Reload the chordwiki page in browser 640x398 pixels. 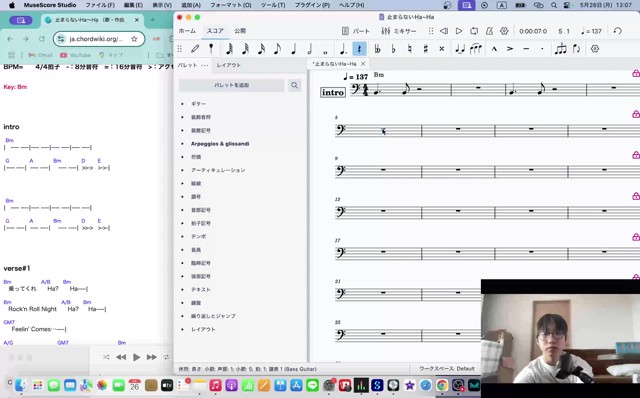tap(42, 39)
